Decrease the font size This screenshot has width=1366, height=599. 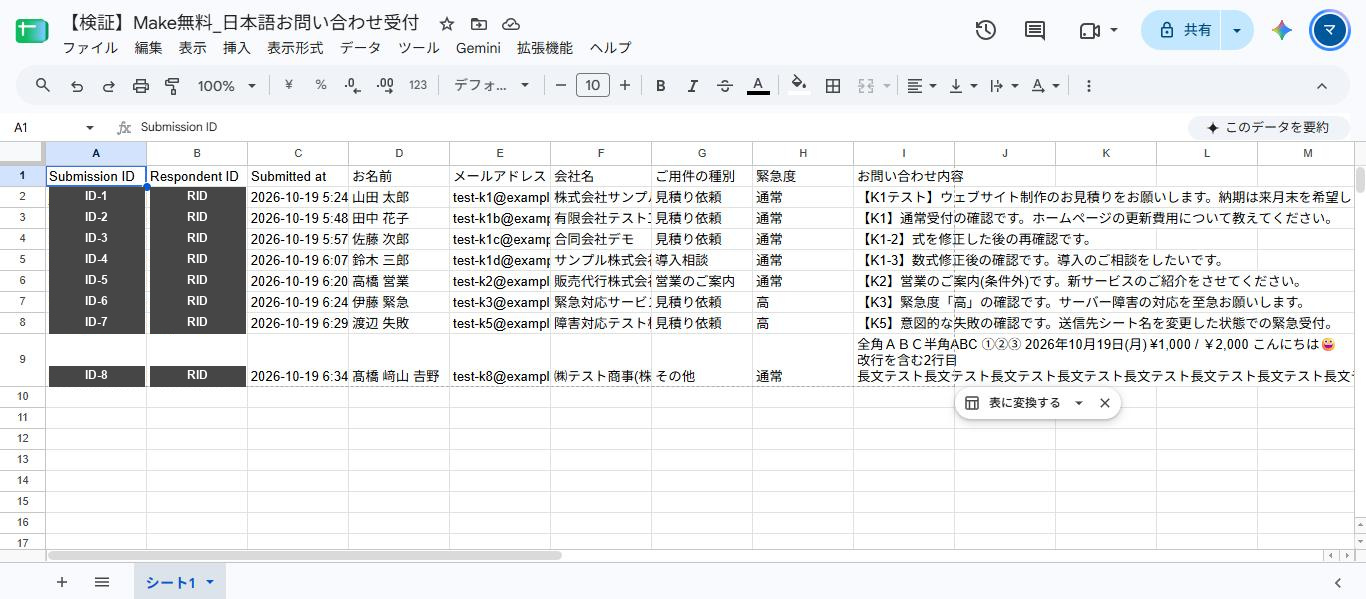[x=561, y=86]
